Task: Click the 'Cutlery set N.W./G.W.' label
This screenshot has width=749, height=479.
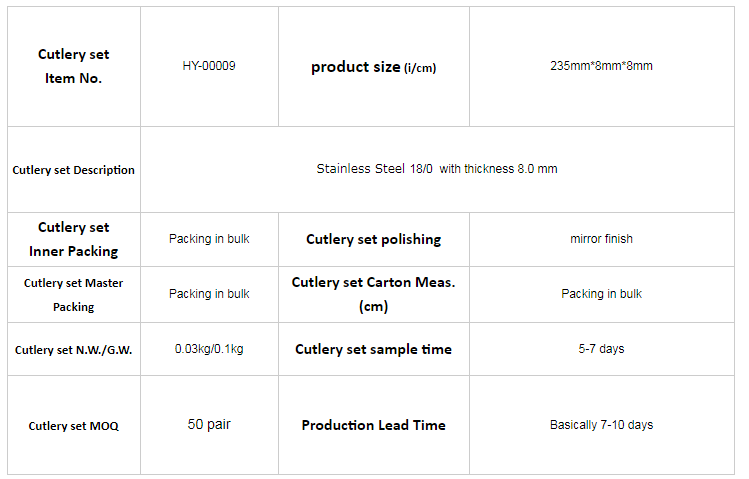Action: tap(74, 350)
